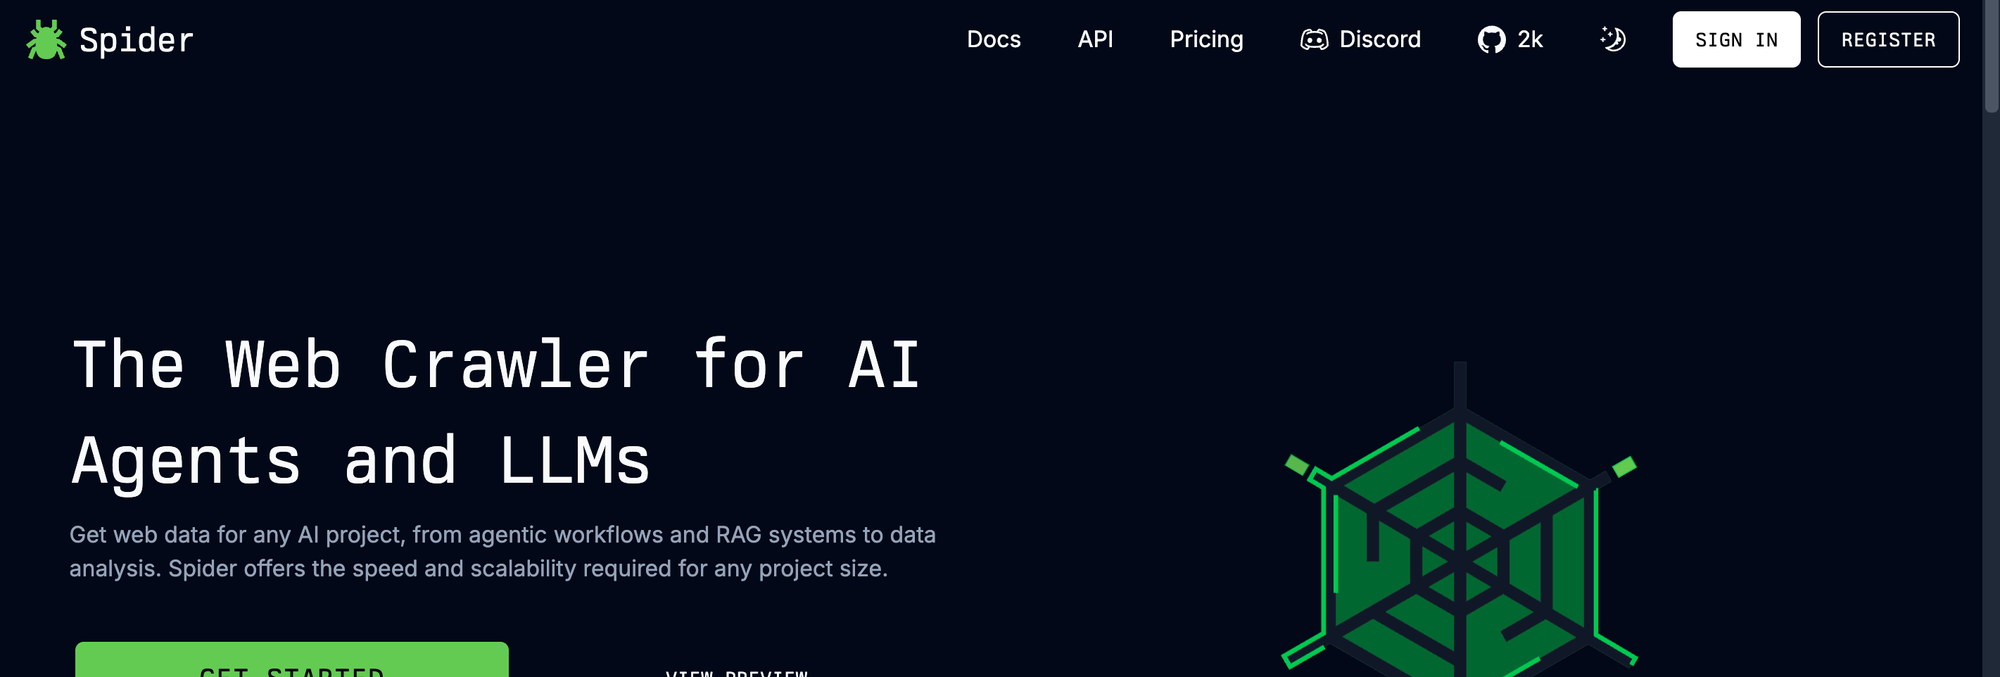Open the Docs page
2000x677 pixels.
click(x=993, y=40)
